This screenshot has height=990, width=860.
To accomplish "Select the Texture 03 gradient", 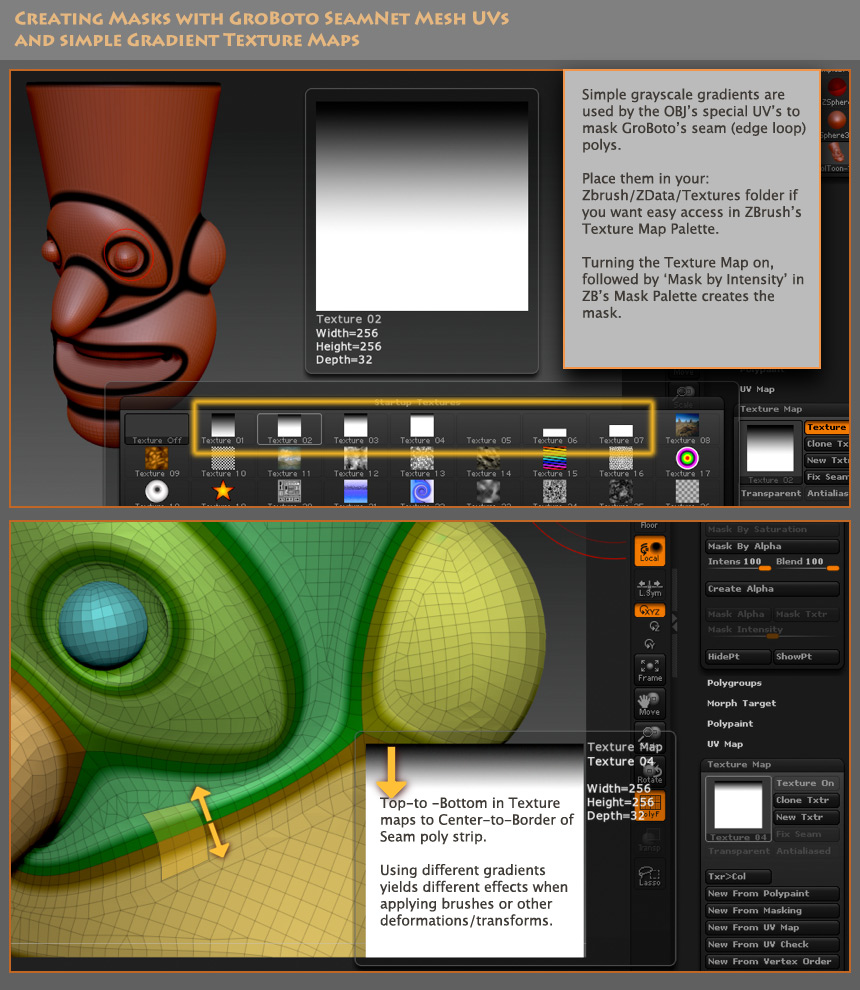I will (355, 429).
